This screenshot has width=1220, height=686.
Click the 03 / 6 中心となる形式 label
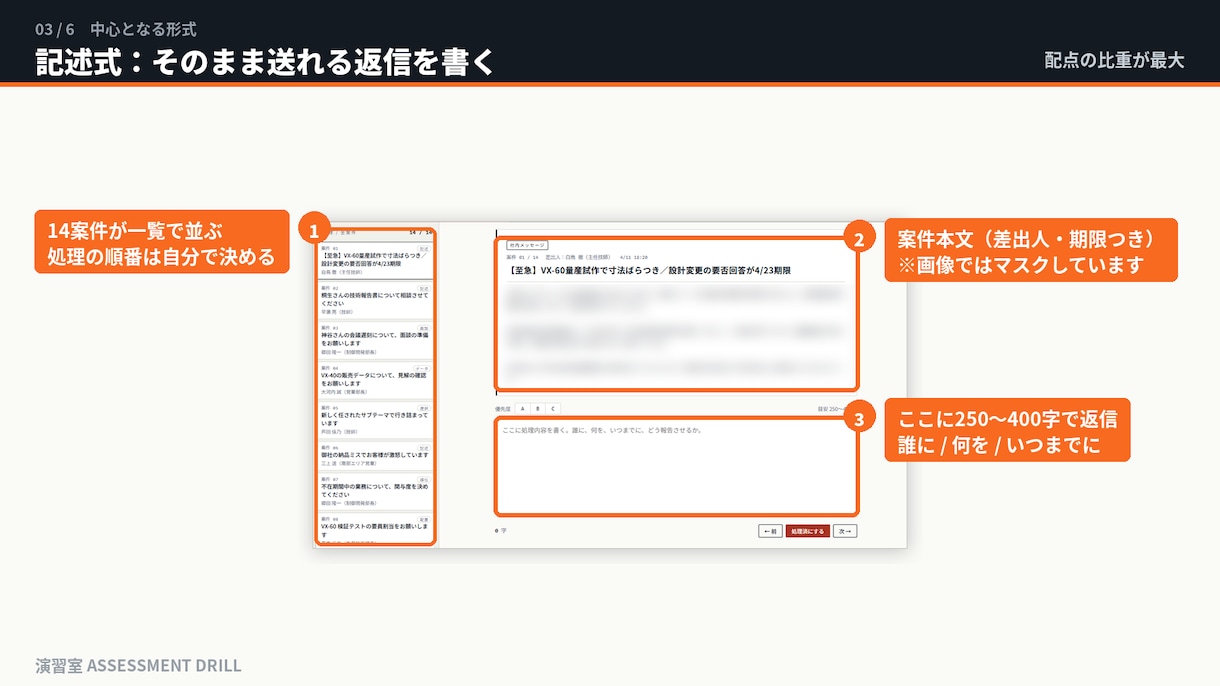tap(116, 29)
